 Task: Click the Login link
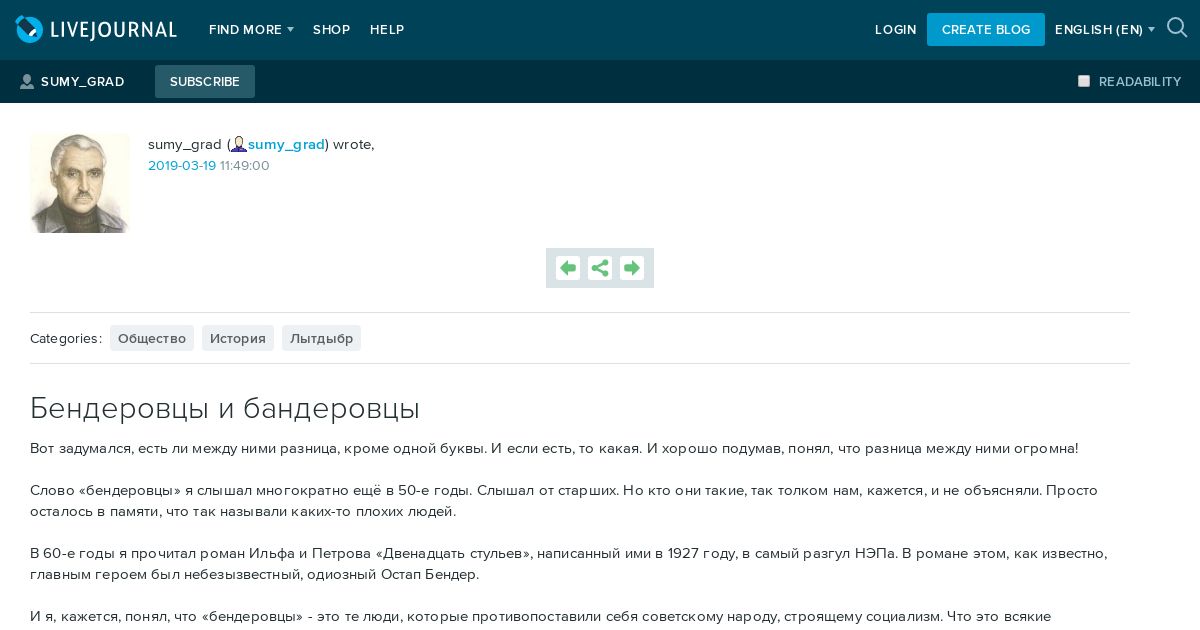click(895, 30)
